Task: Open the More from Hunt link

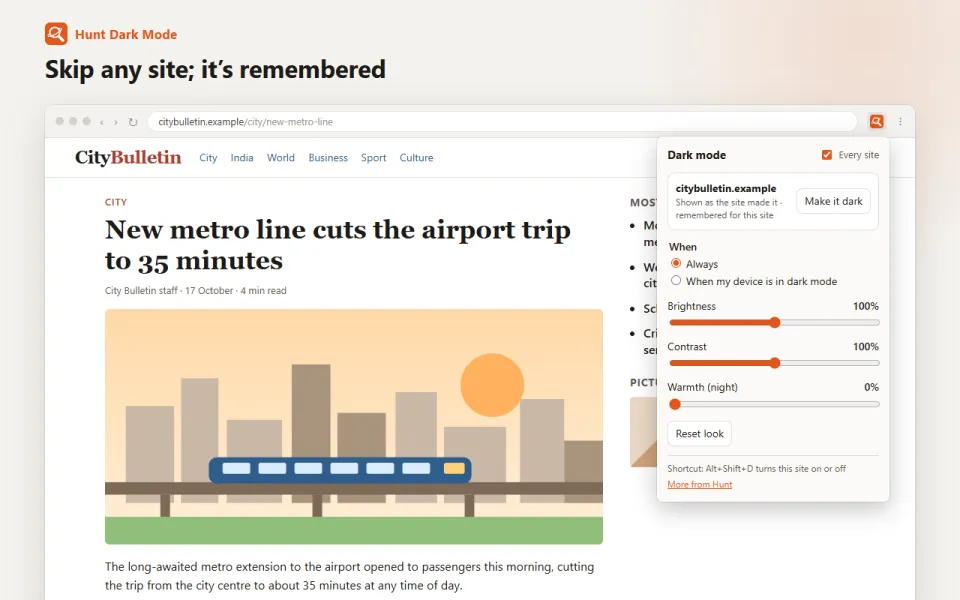Action: [699, 484]
